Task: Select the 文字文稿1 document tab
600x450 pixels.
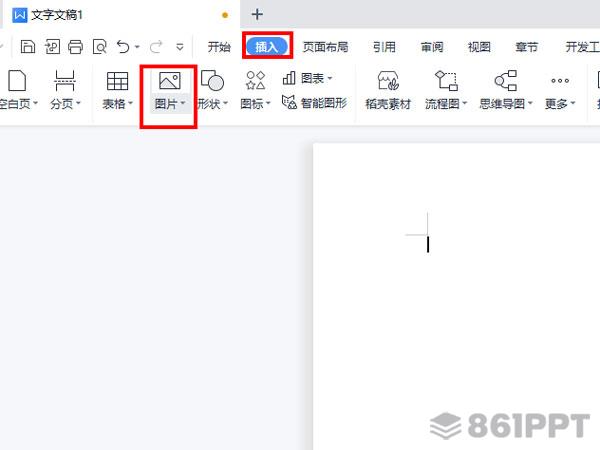Action: click(121, 15)
